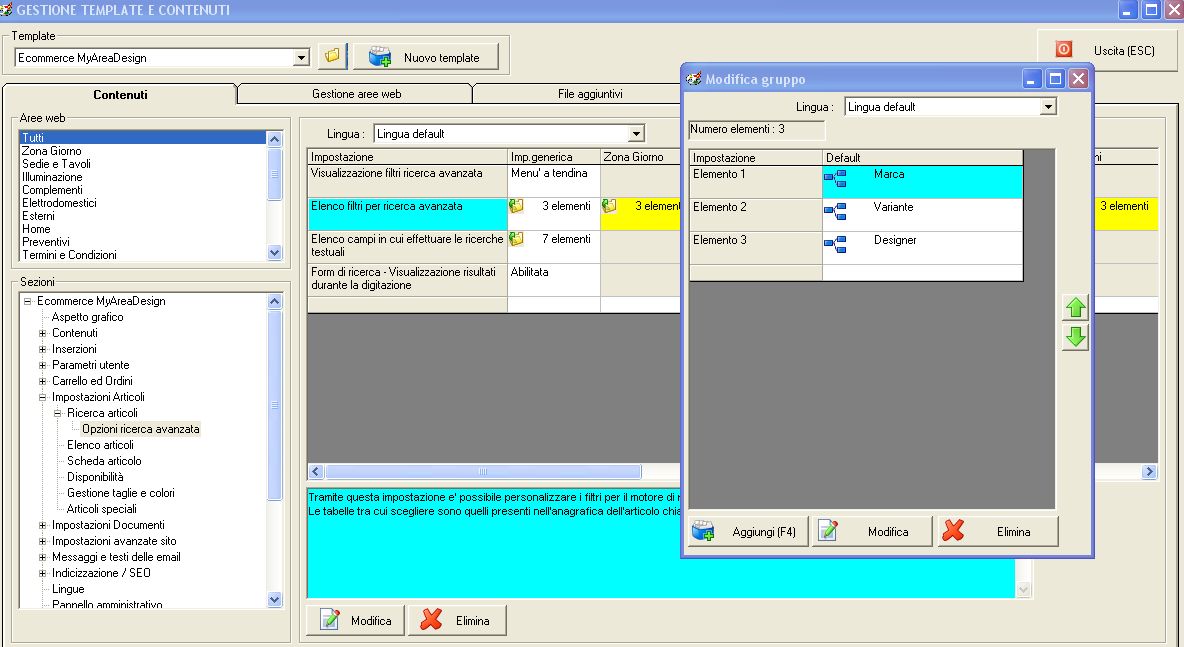Screen dimensions: 1184x647
Task: Click the tree icon next to Variante
Action: [x=835, y=211]
